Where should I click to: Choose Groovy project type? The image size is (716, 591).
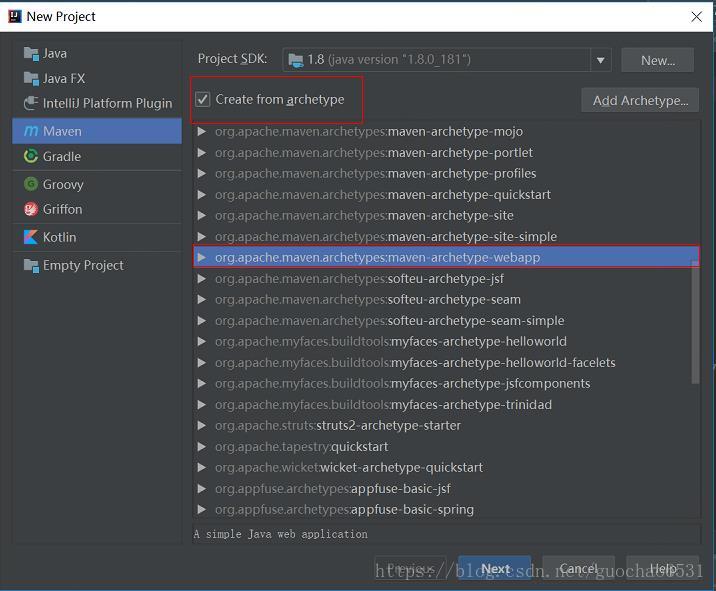[x=97, y=184]
